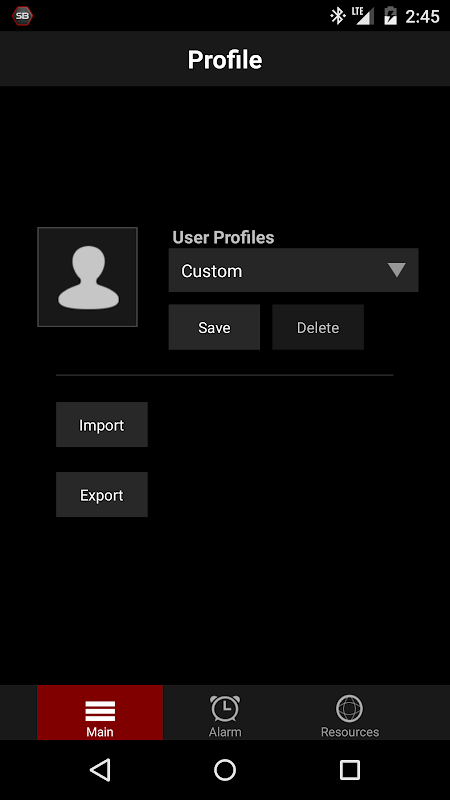Switch to the Main tab
The width and height of the screenshot is (450, 800).
point(100,712)
